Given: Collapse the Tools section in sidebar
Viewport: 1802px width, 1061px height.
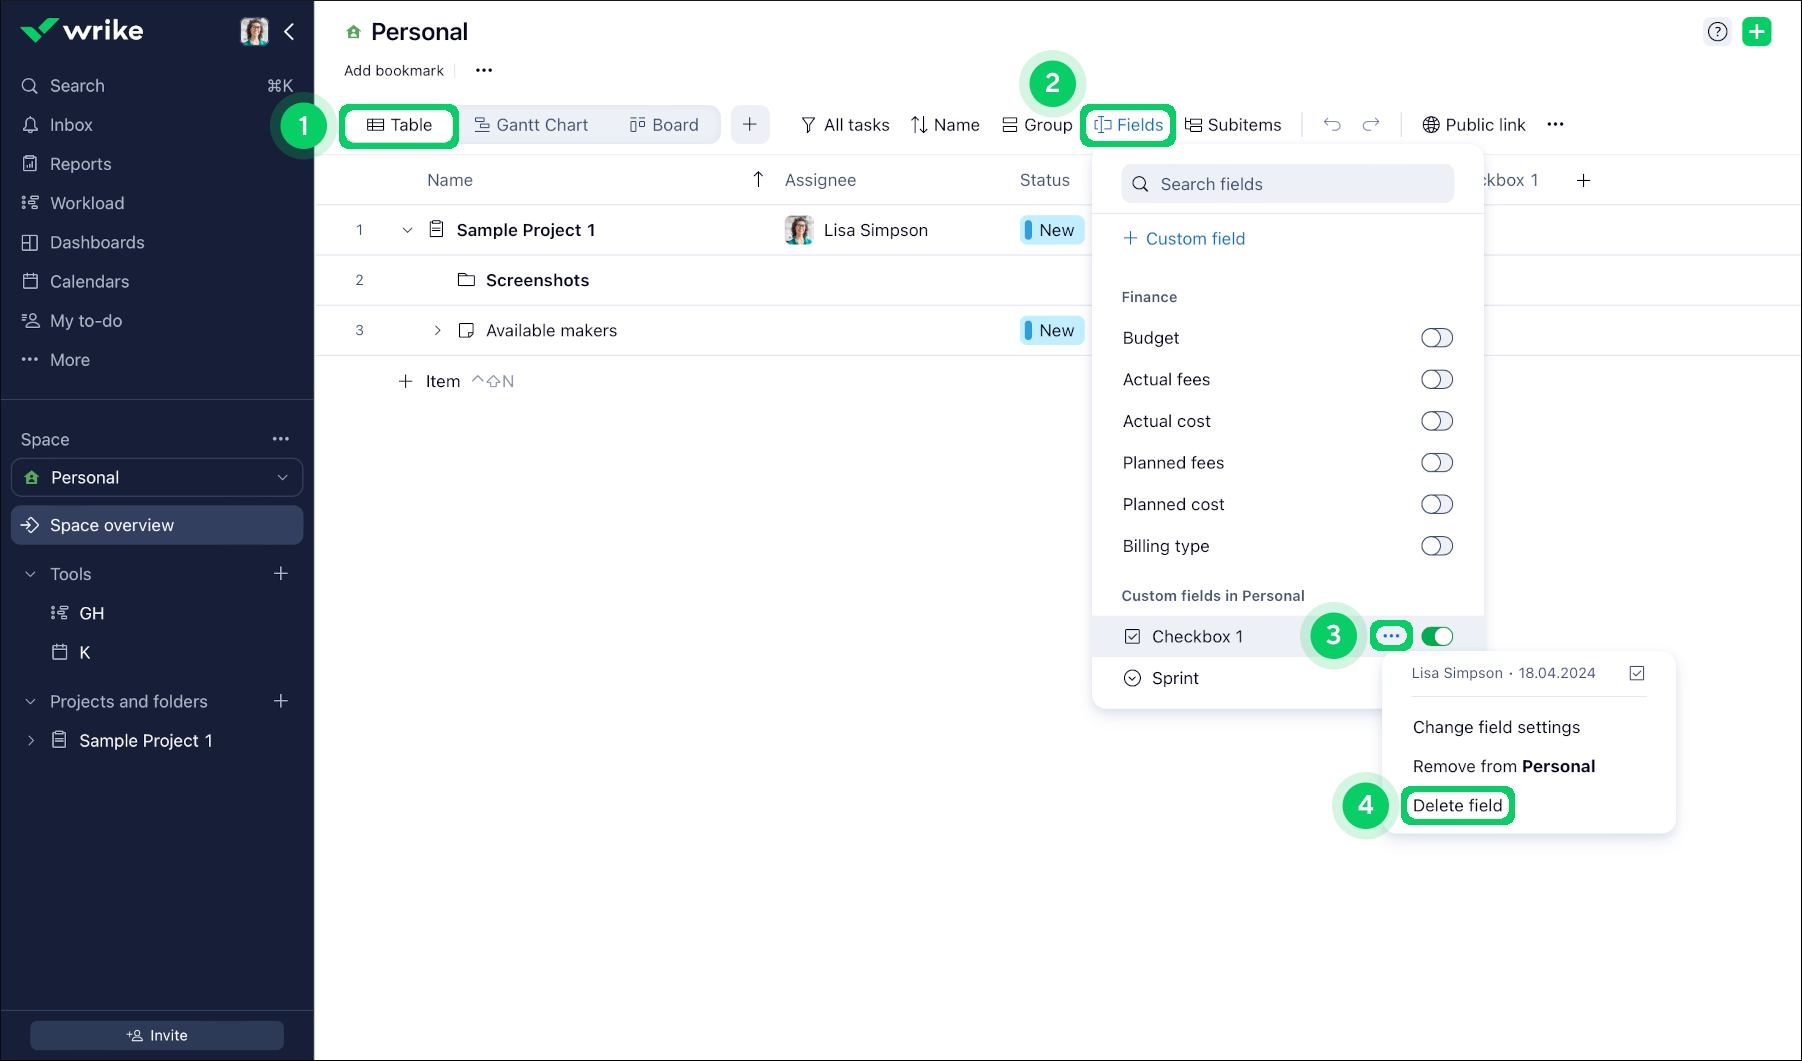Looking at the screenshot, I should [30, 574].
